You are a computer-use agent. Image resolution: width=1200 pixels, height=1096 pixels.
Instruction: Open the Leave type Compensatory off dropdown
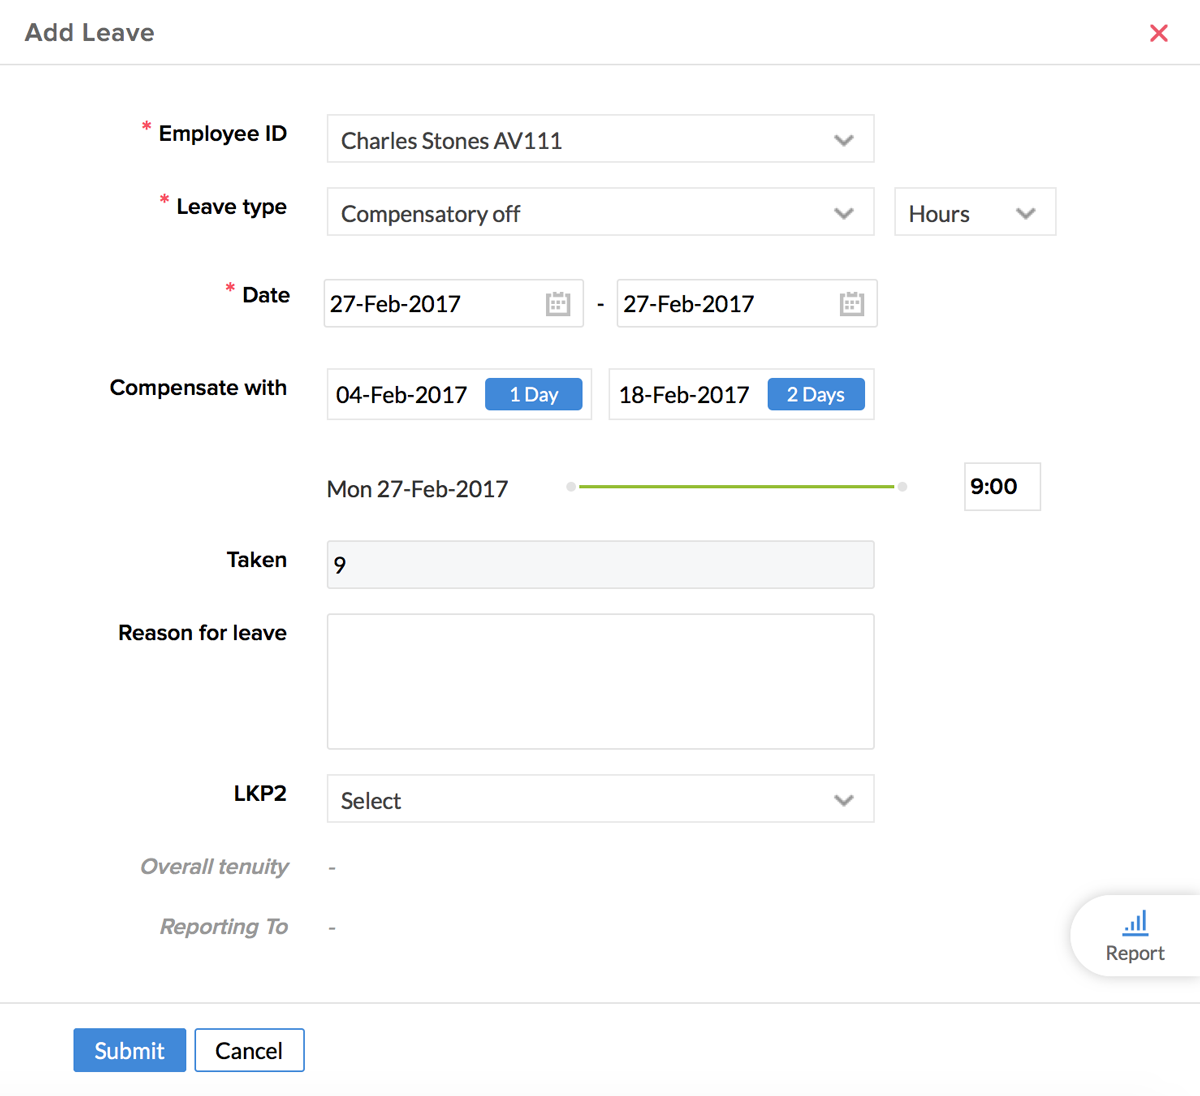click(x=600, y=213)
